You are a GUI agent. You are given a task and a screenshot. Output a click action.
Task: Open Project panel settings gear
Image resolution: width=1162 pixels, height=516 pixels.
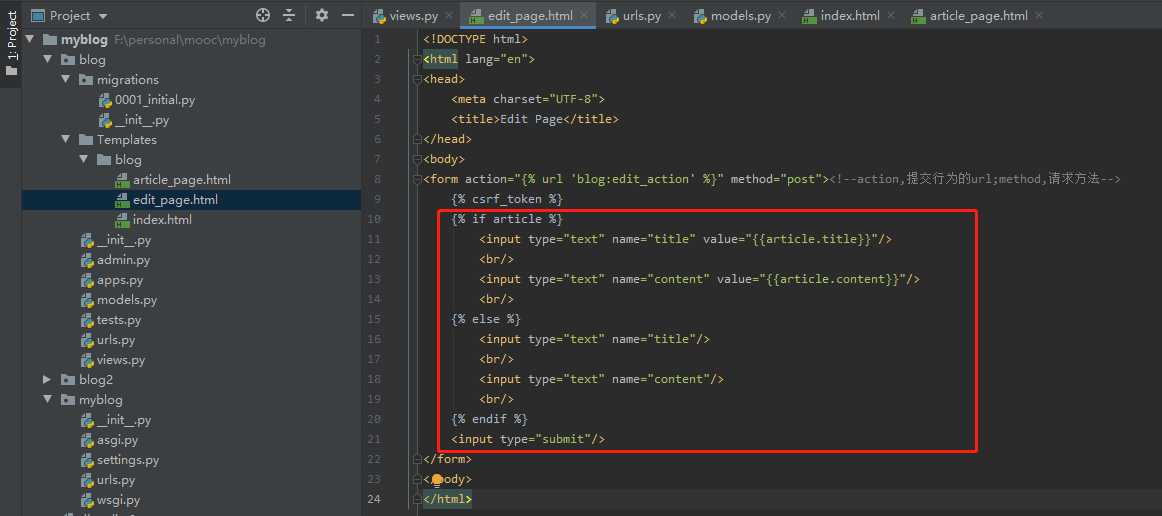pyautogui.click(x=321, y=15)
